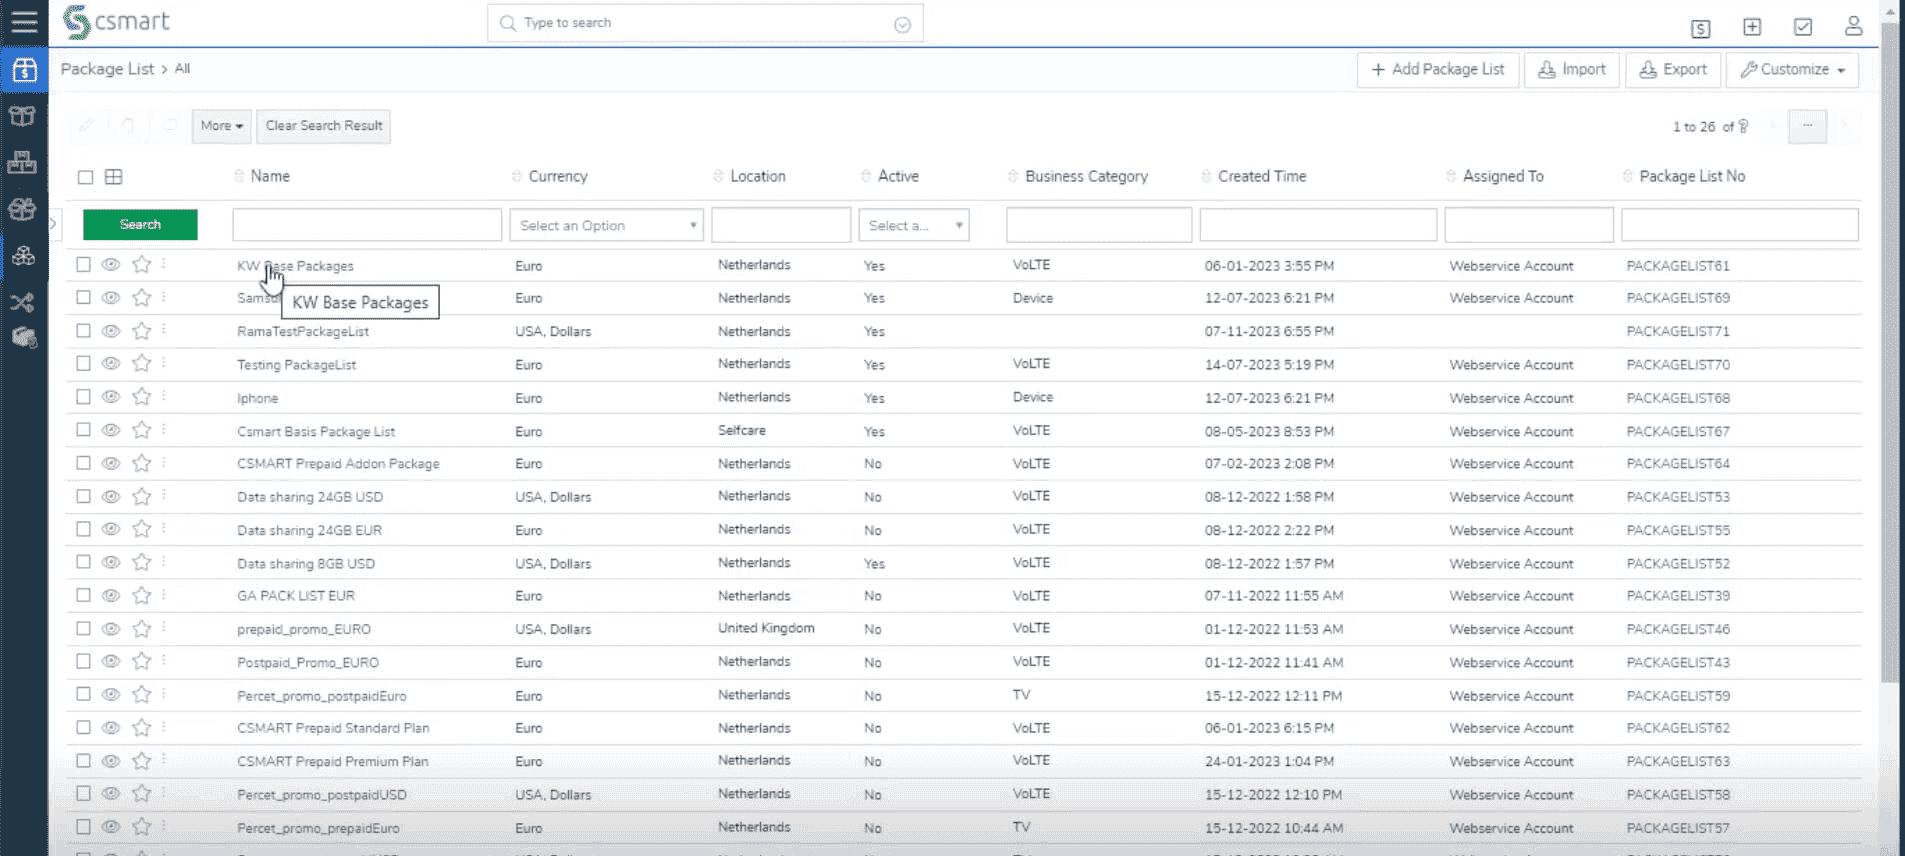
Task: Expand the global search options arrow
Action: tap(902, 25)
